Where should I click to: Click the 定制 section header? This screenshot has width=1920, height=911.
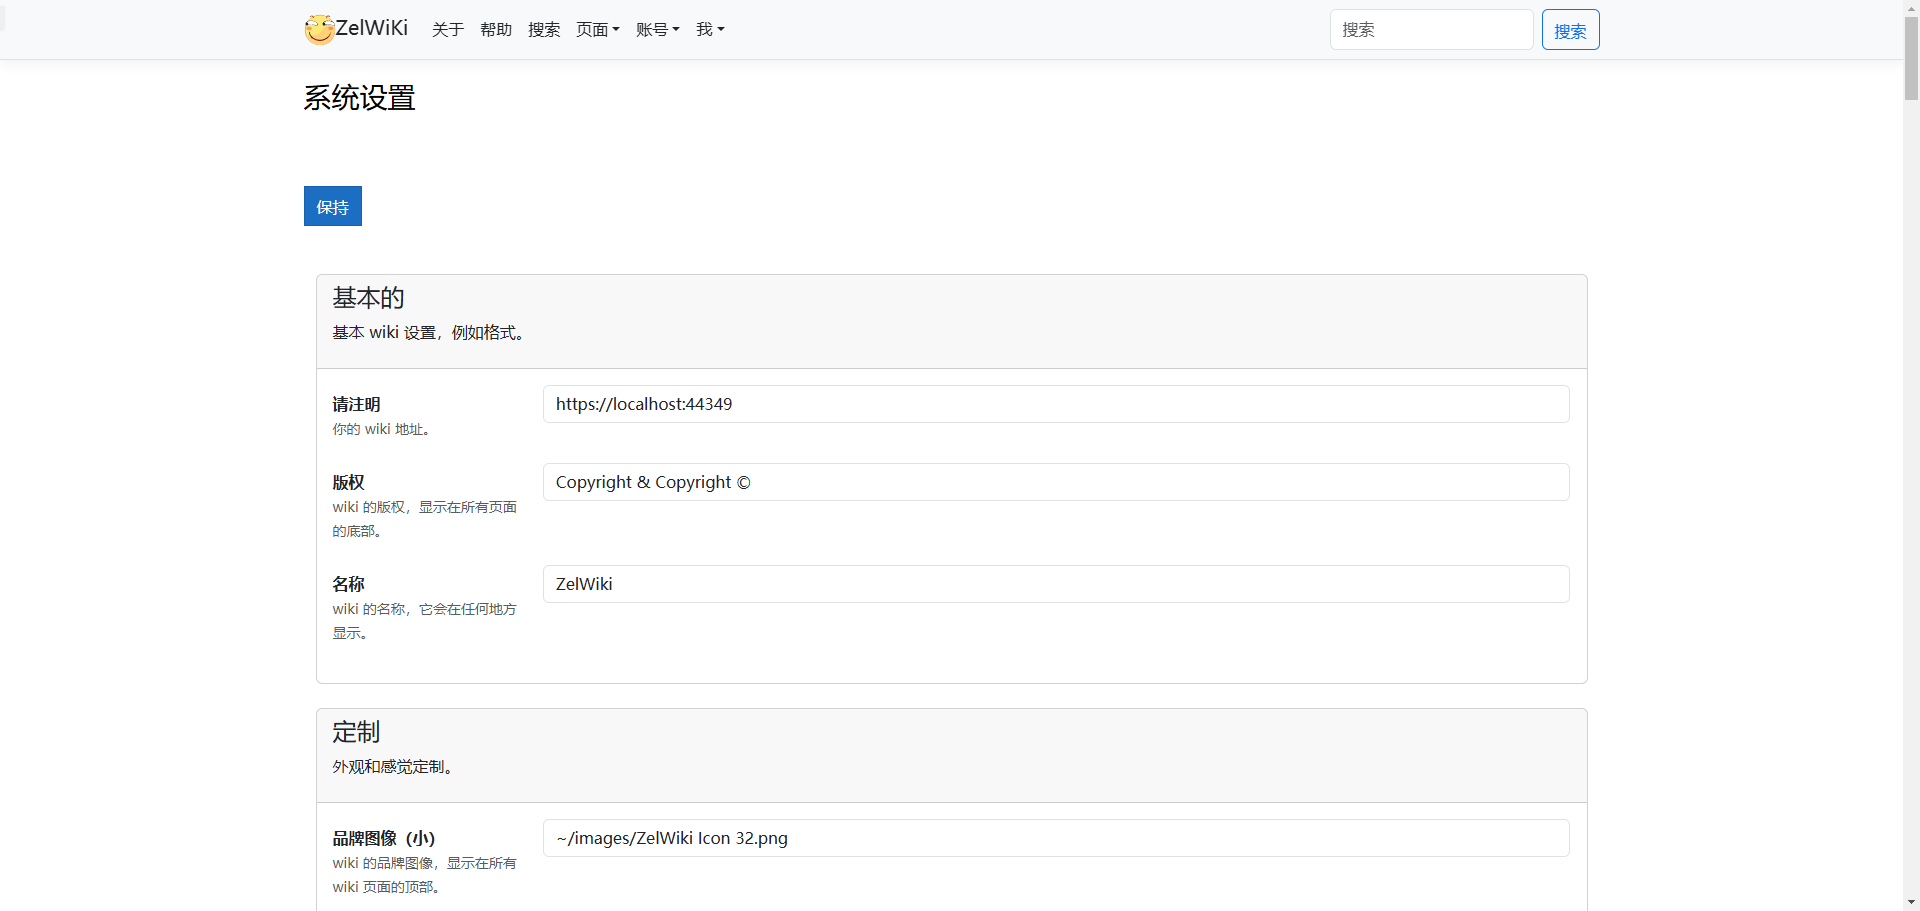tap(356, 732)
